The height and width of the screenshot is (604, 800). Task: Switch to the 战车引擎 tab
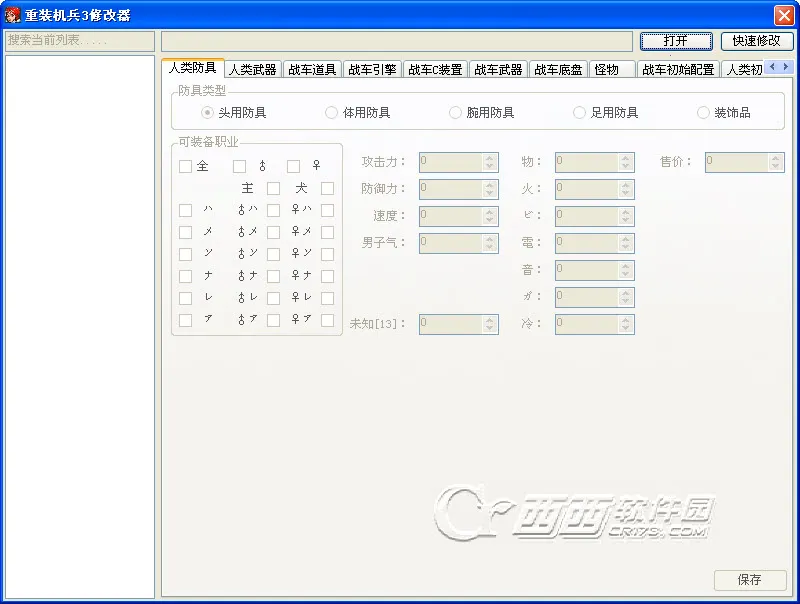371,68
